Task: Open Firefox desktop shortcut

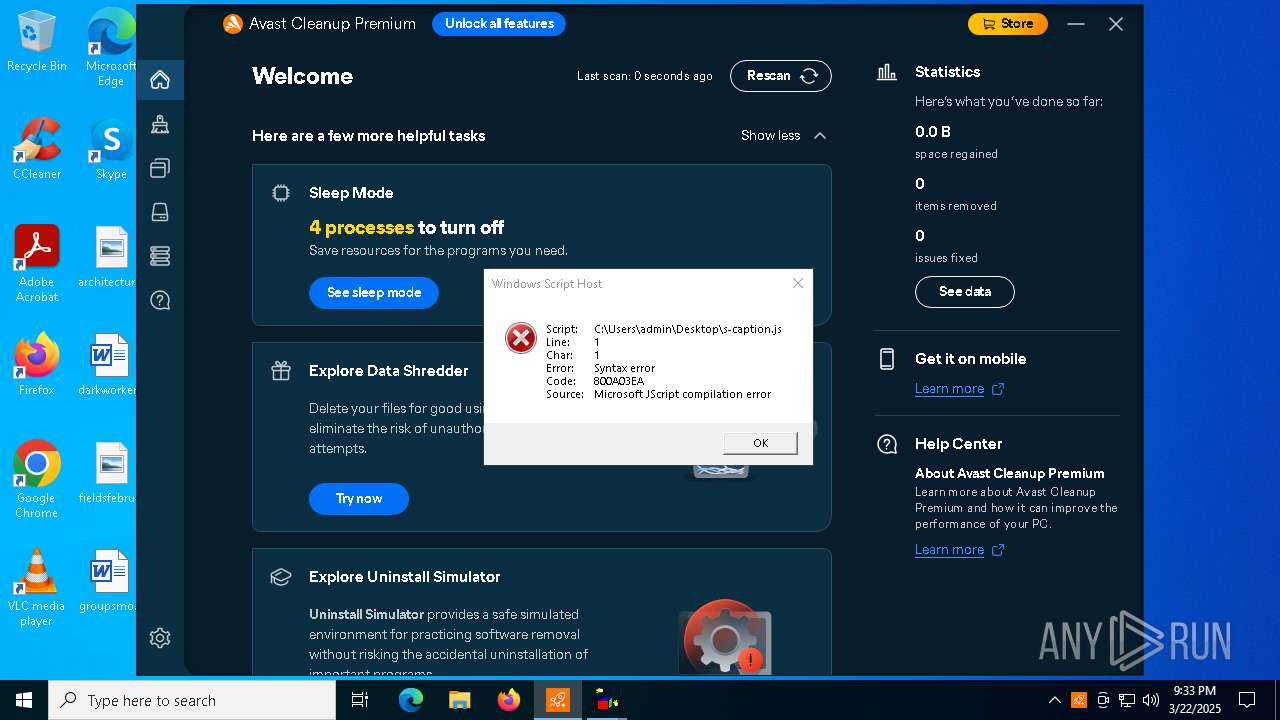Action: click(x=37, y=365)
